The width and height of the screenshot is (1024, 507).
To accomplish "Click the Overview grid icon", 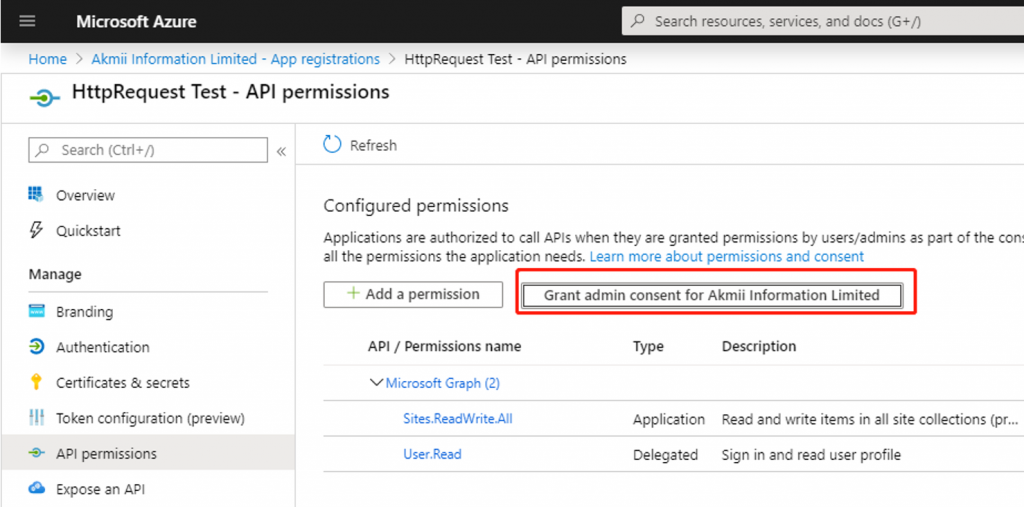I will coord(36,194).
